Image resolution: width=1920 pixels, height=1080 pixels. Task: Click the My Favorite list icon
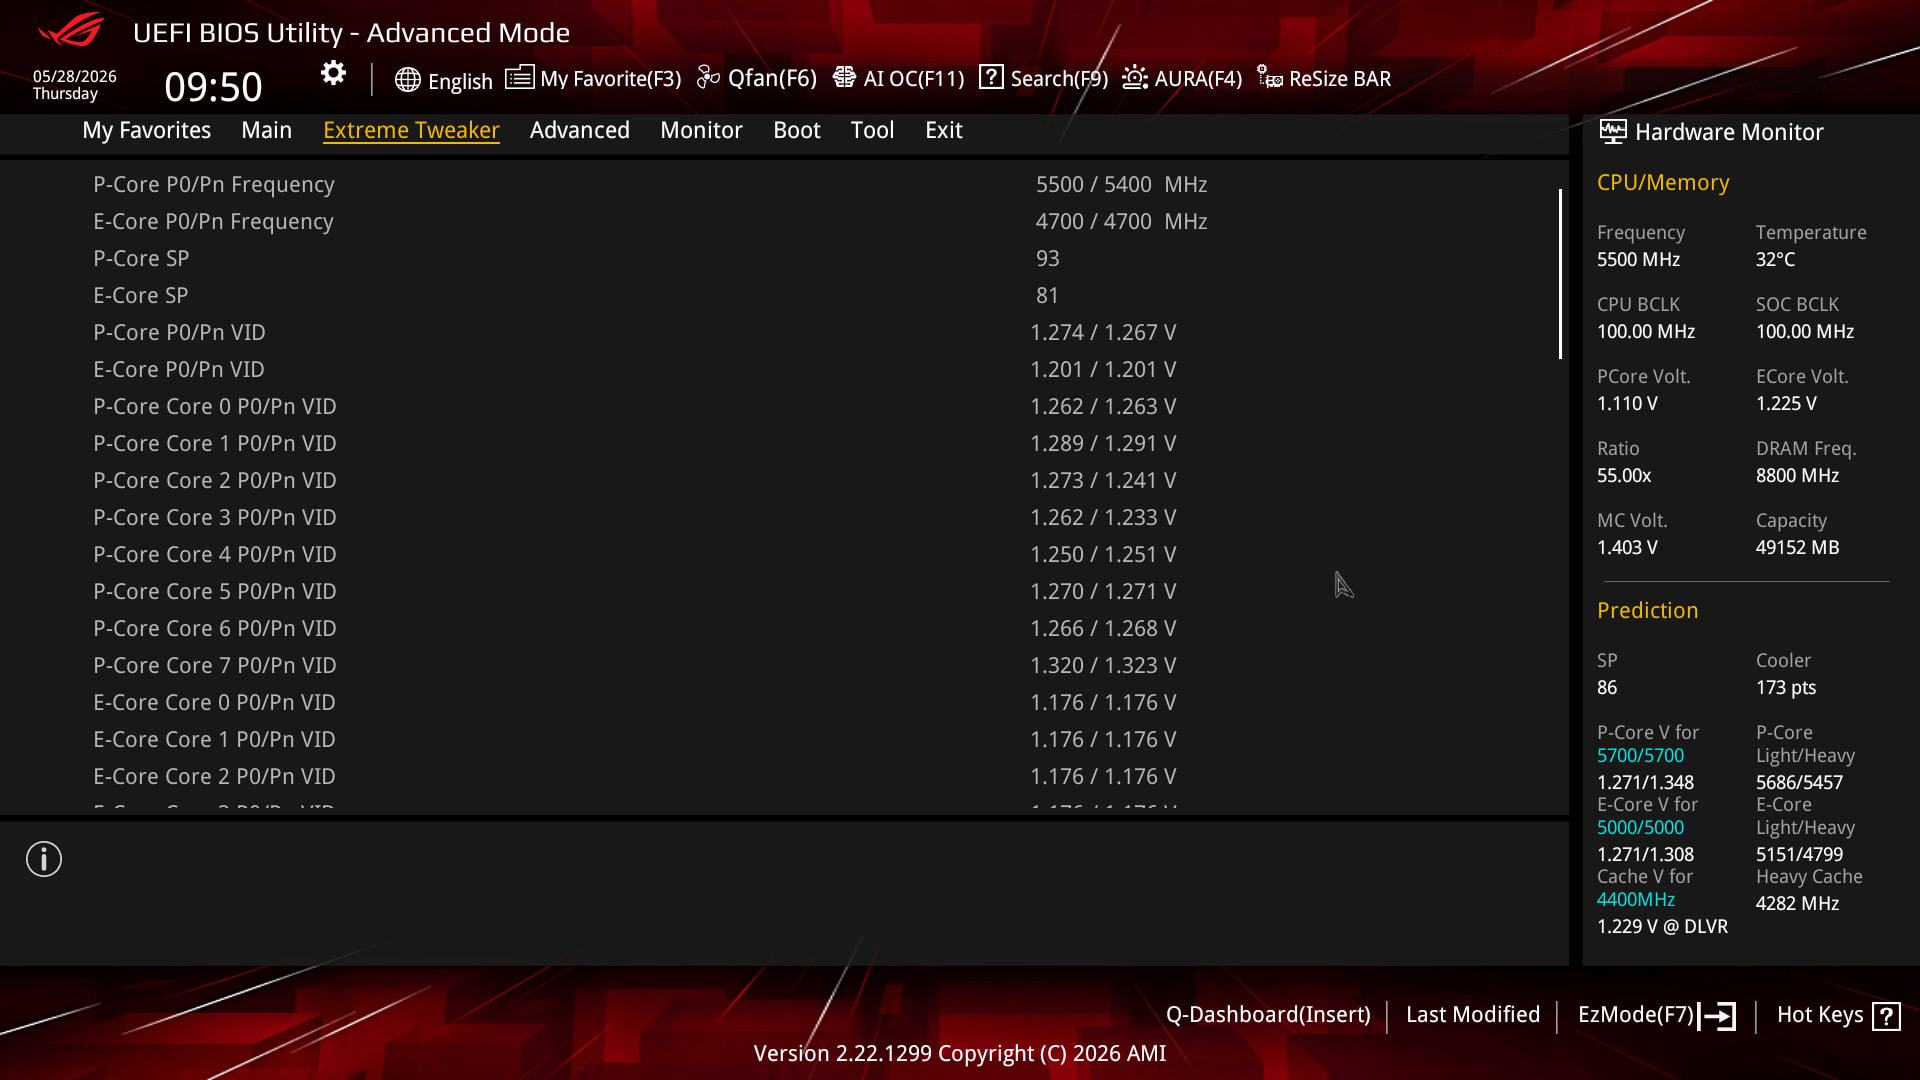519,78
